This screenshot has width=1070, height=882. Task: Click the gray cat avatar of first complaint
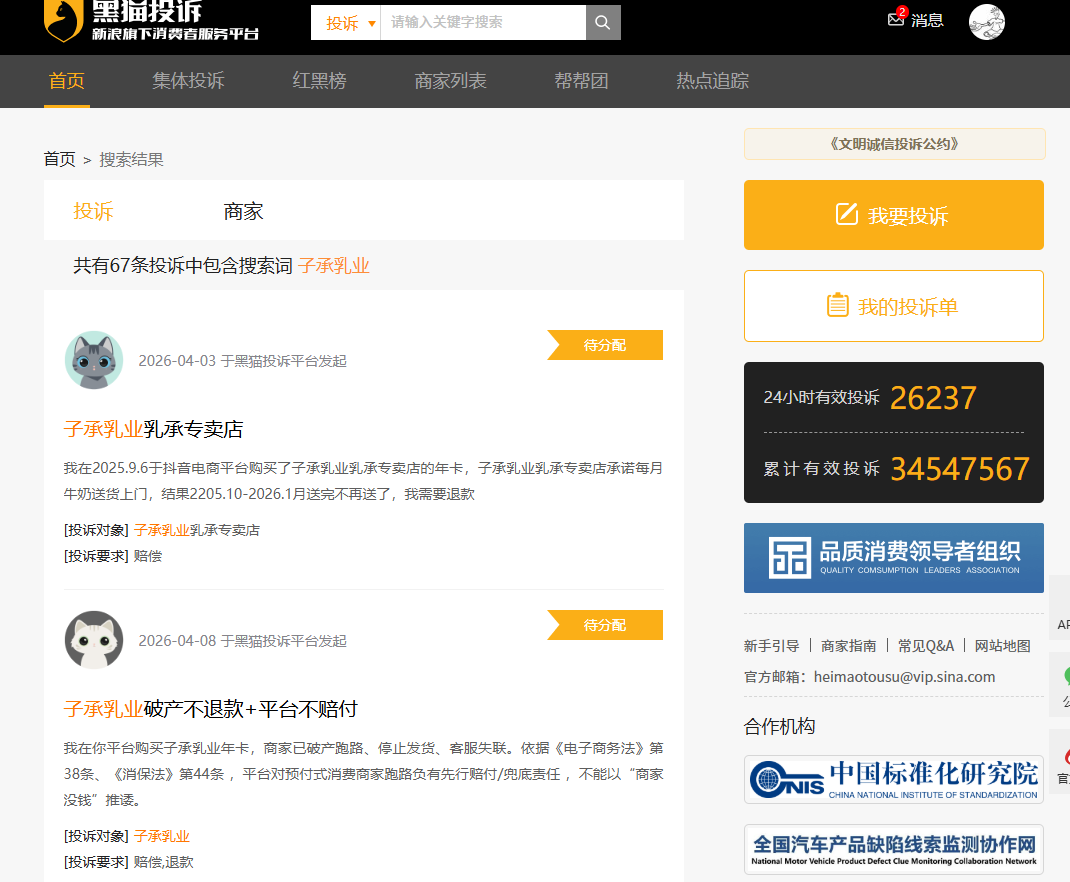(x=94, y=360)
